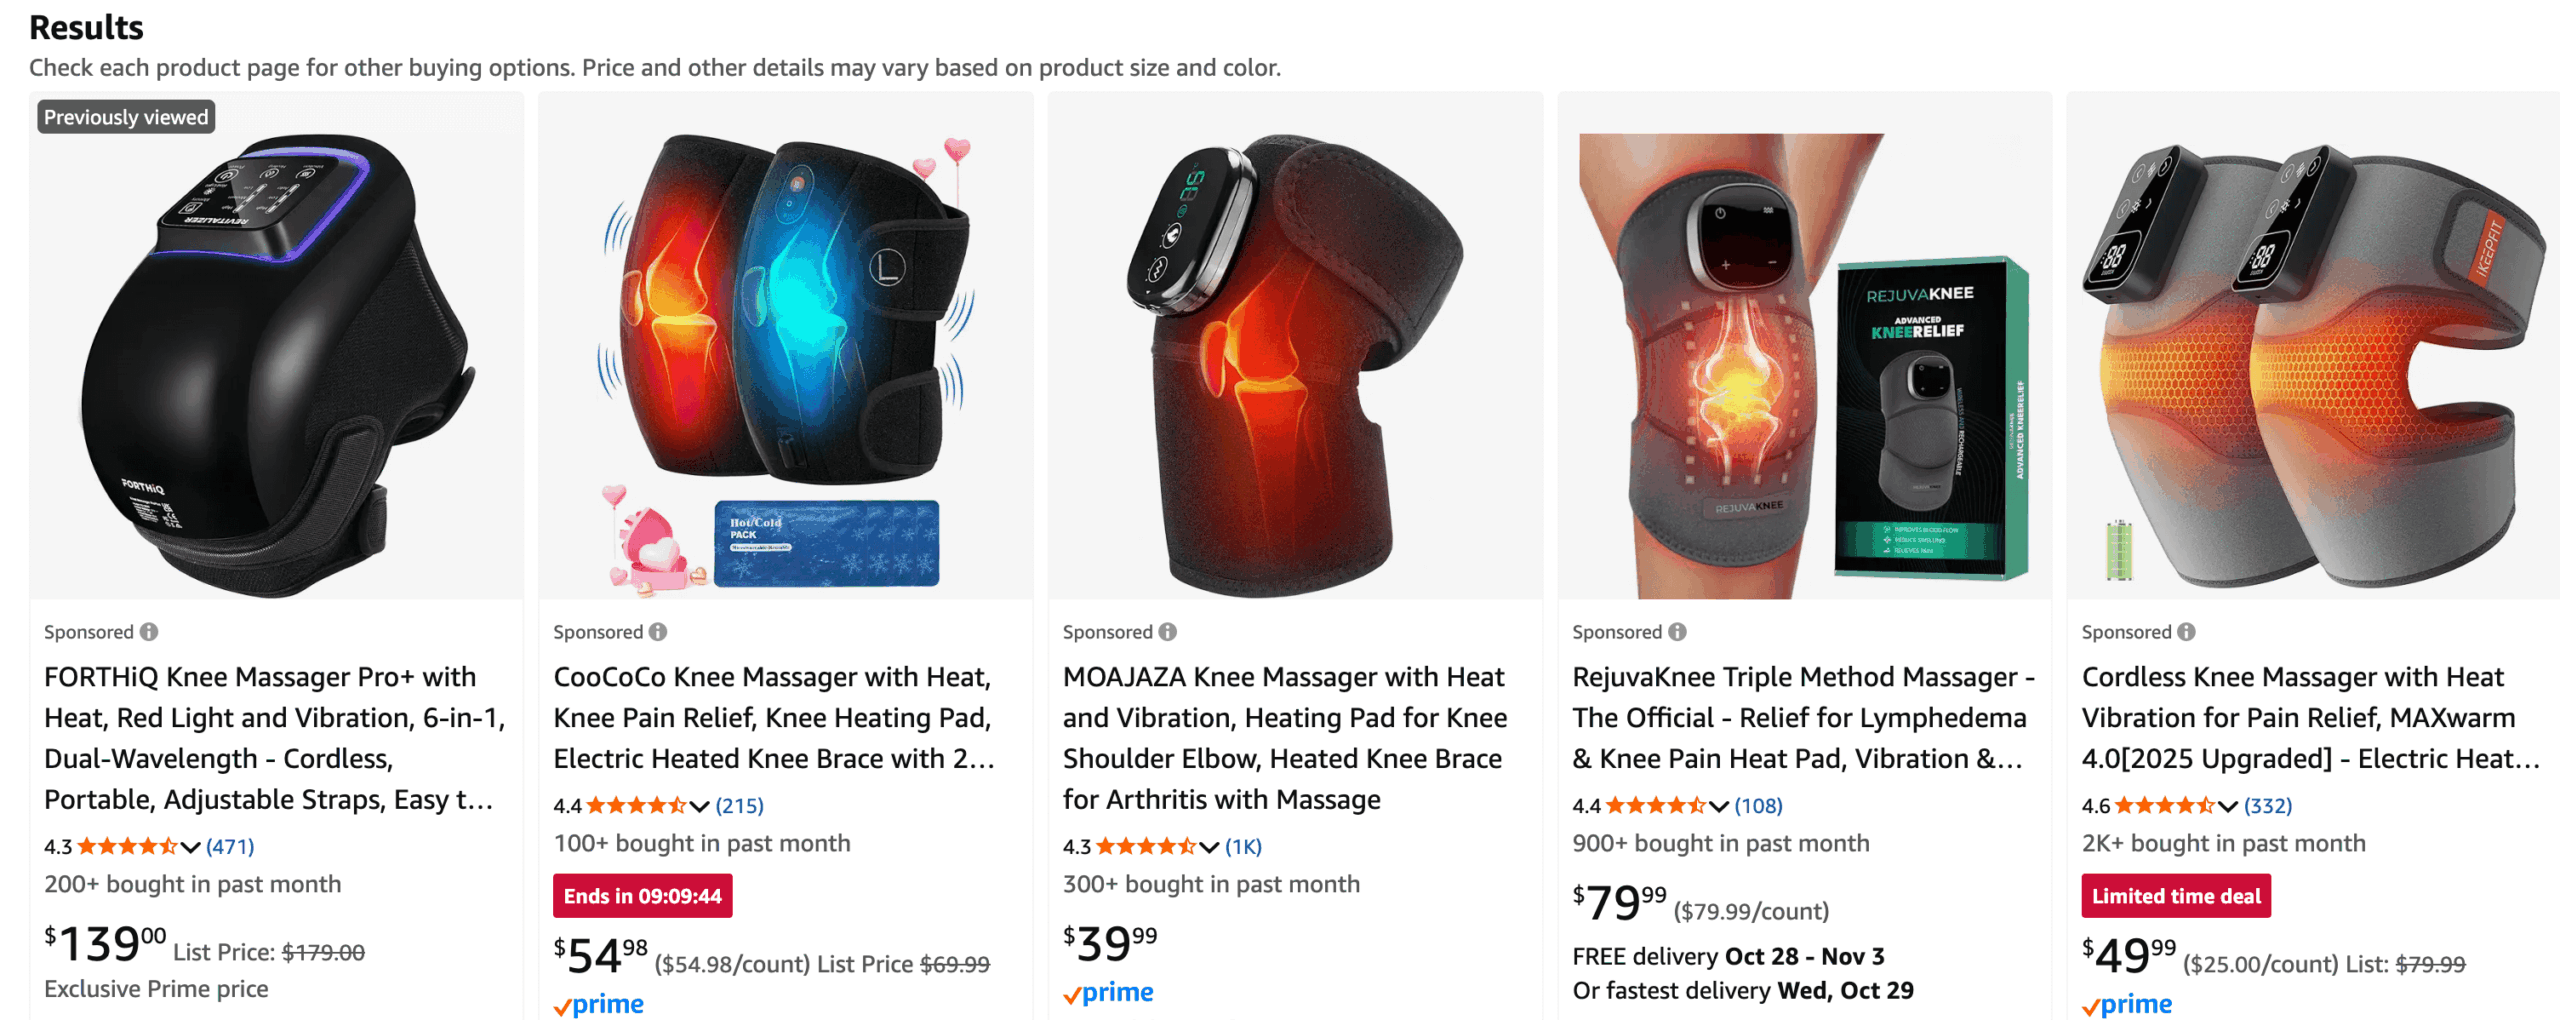2560x1020 pixels.
Task: Click the Limited time deal badge
Action: [2176, 896]
